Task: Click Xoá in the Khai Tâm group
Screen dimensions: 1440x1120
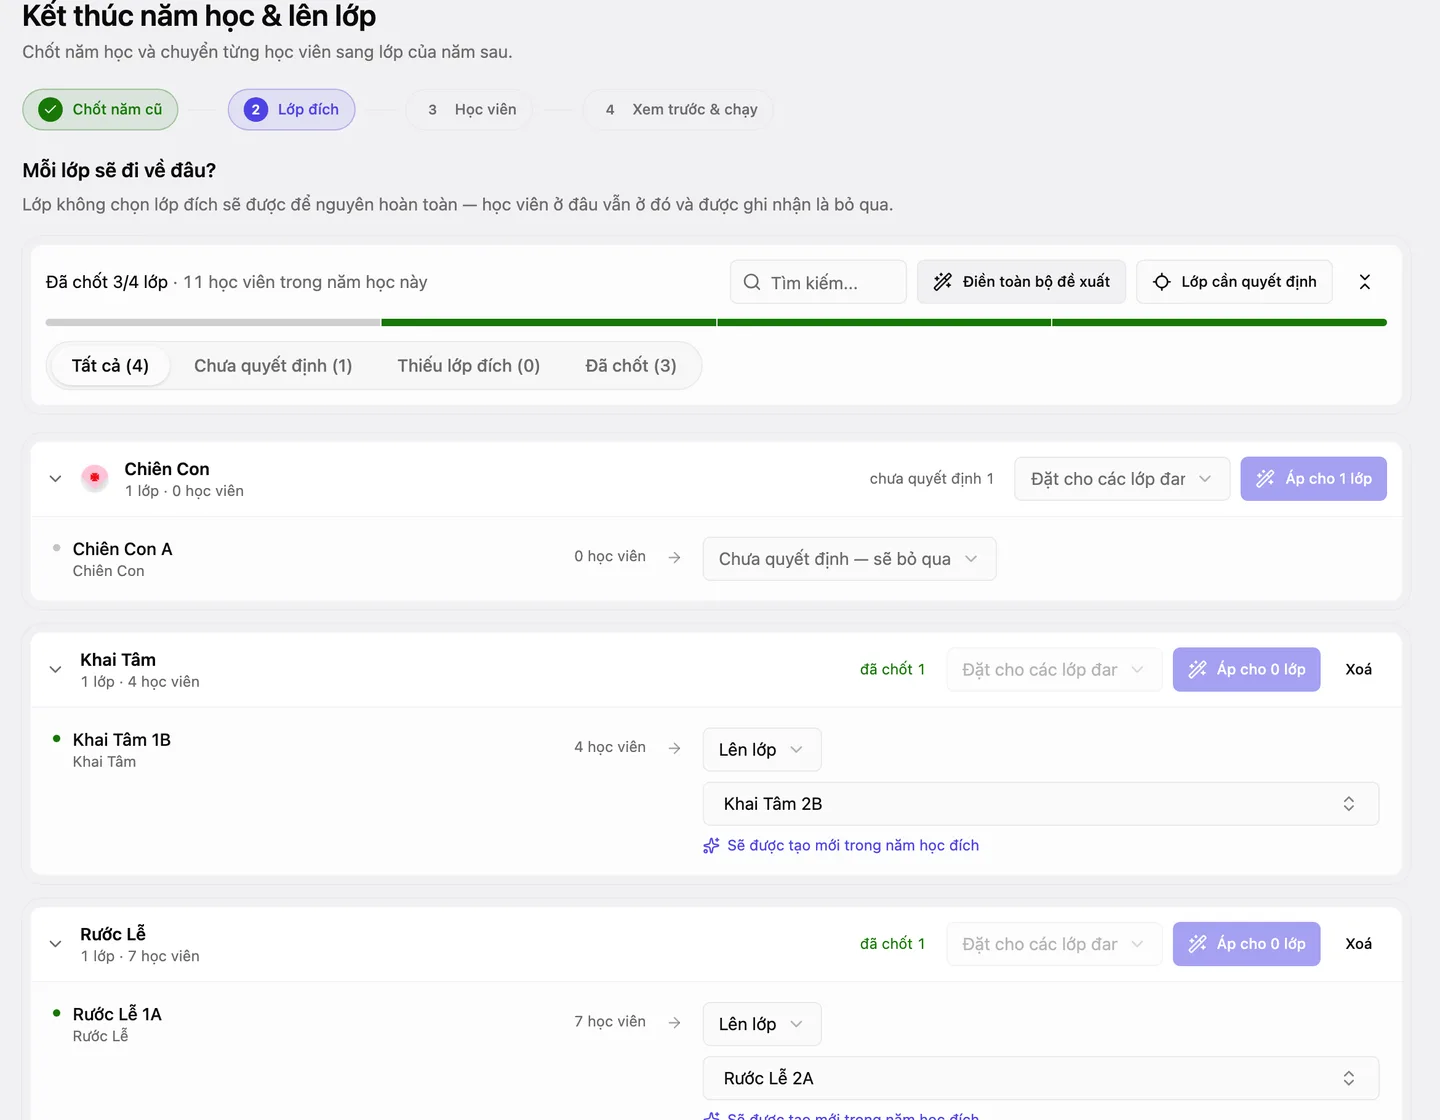Action: pyautogui.click(x=1359, y=670)
